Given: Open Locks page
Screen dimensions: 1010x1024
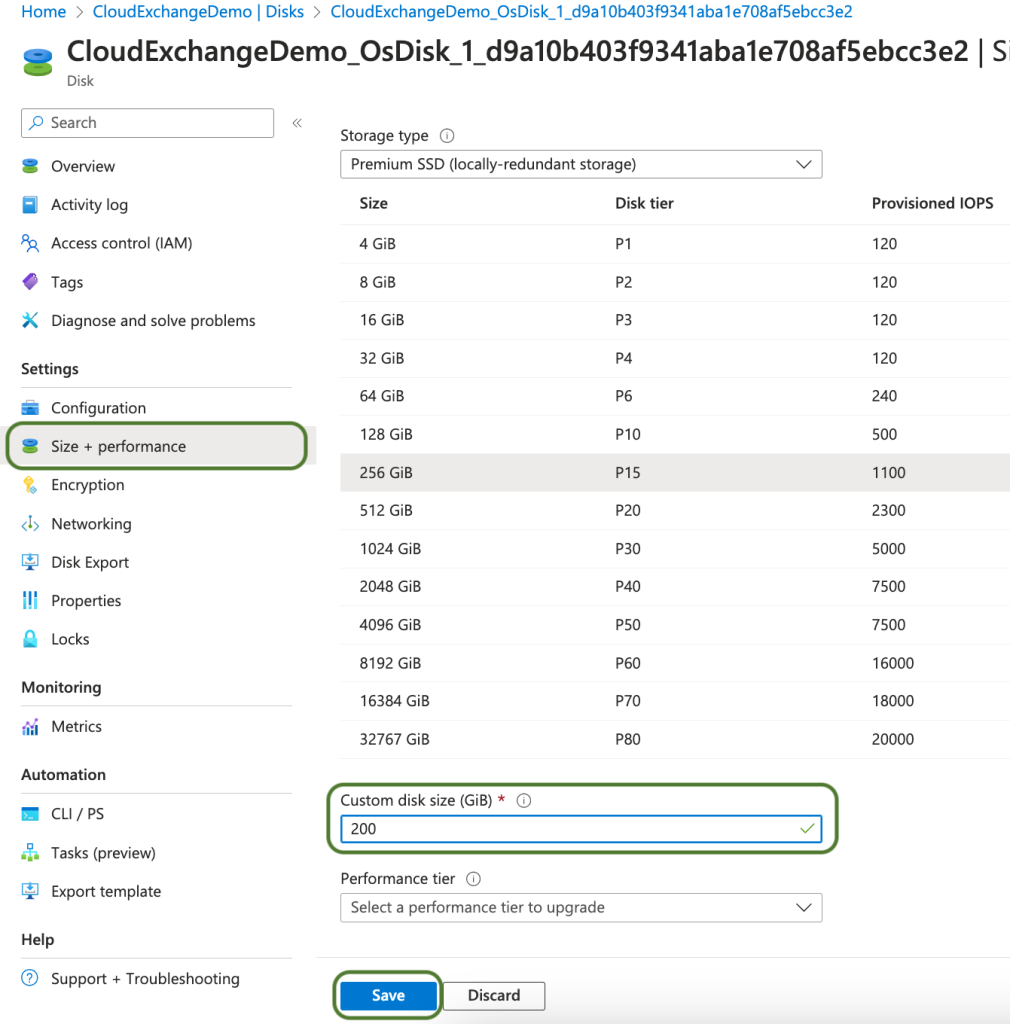Looking at the screenshot, I should 70,639.
